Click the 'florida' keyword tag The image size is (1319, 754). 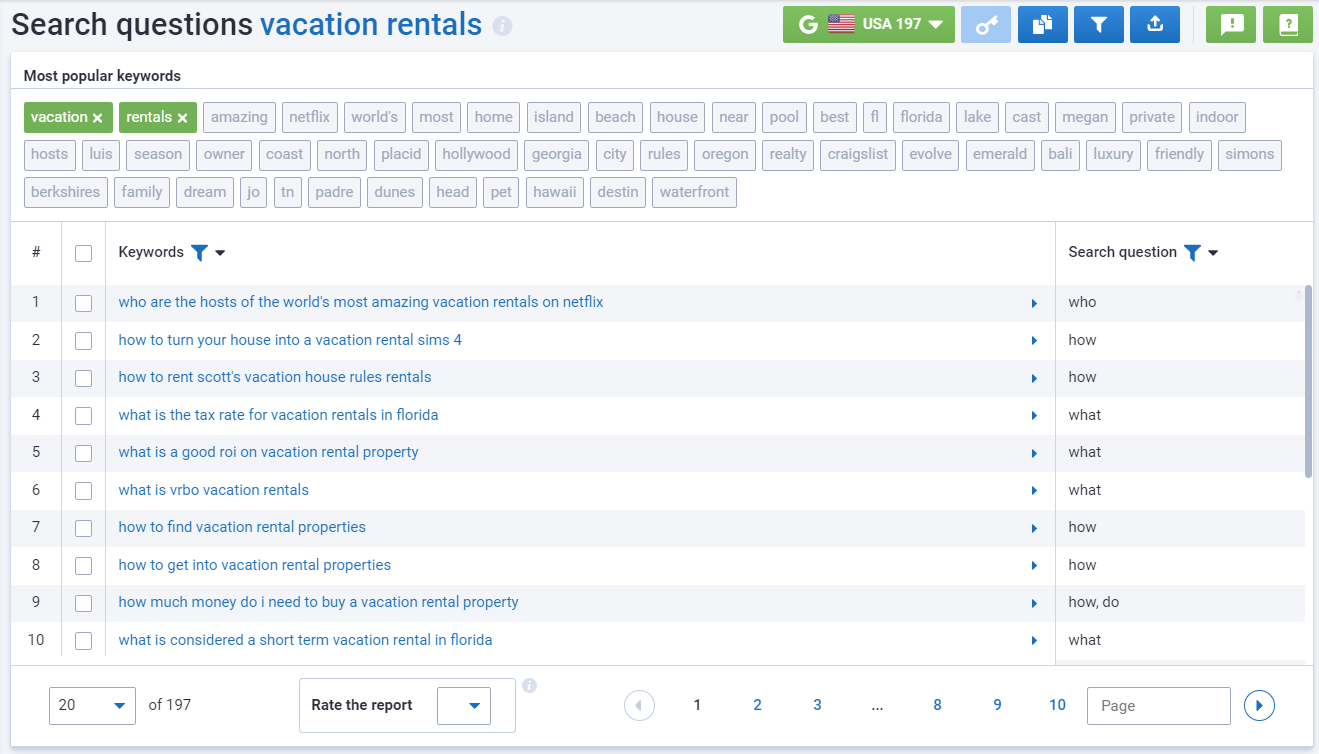[920, 117]
